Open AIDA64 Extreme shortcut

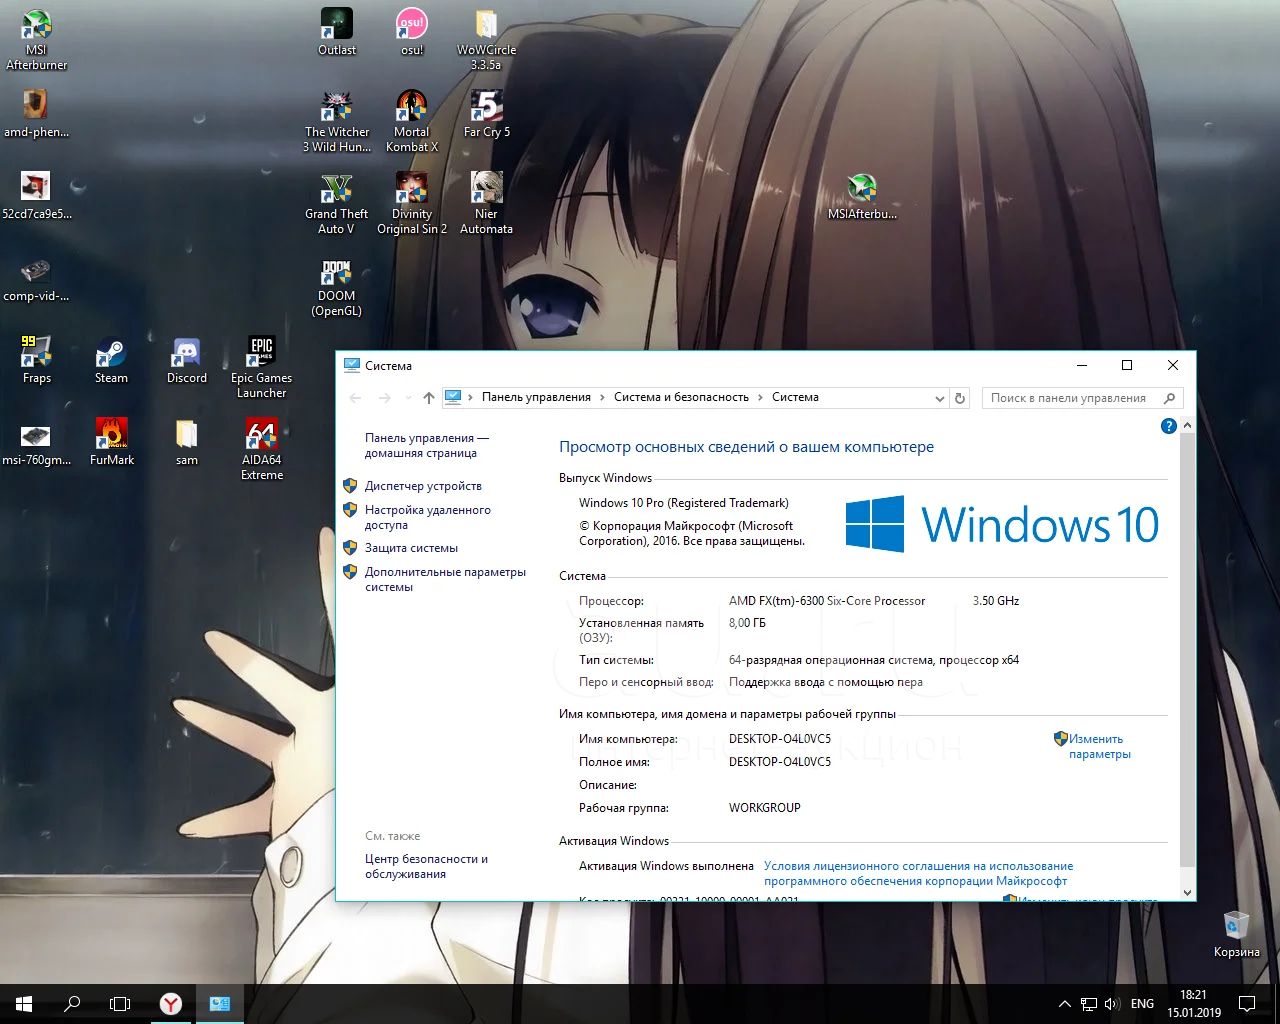[x=261, y=449]
